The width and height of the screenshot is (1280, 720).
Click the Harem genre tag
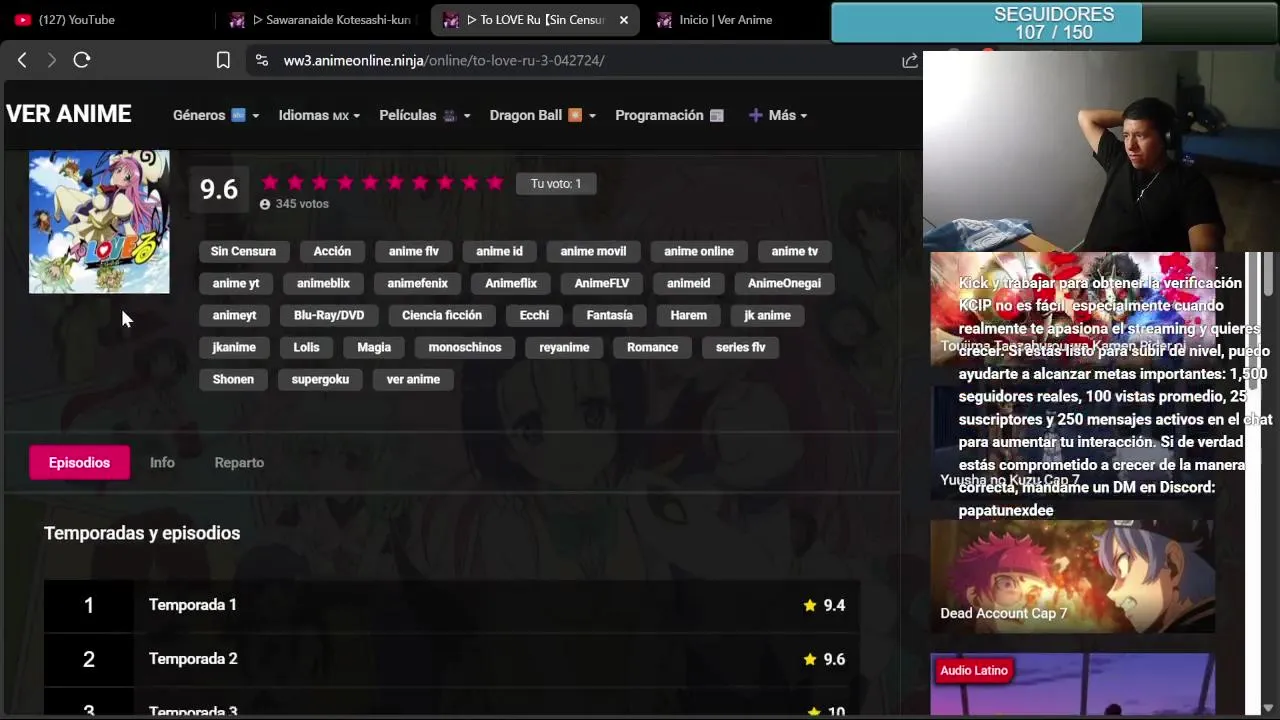[689, 315]
